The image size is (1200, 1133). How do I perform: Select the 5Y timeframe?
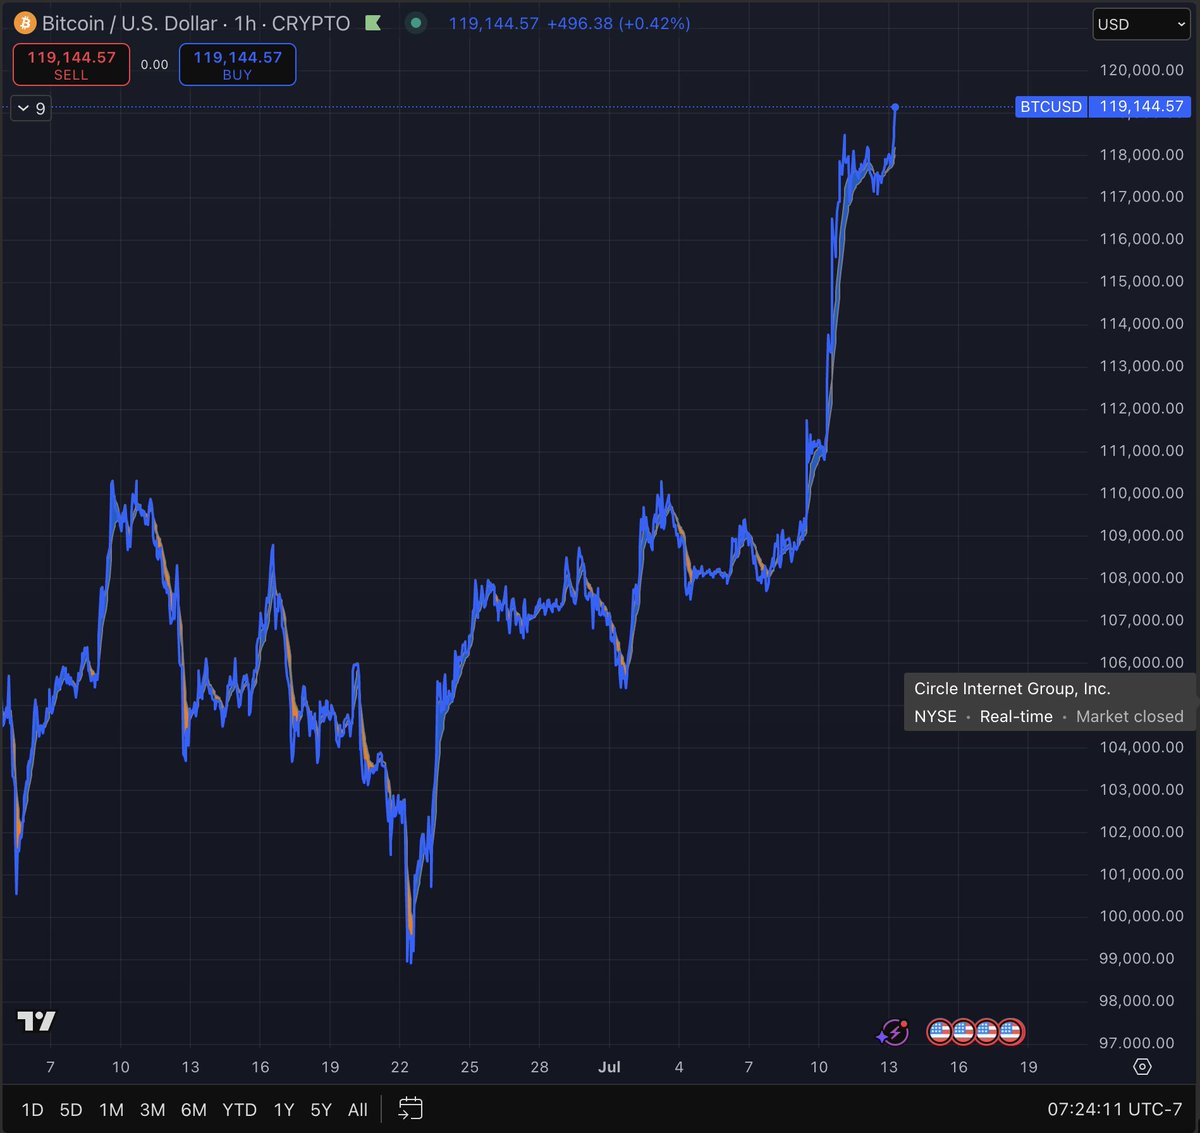(320, 1110)
